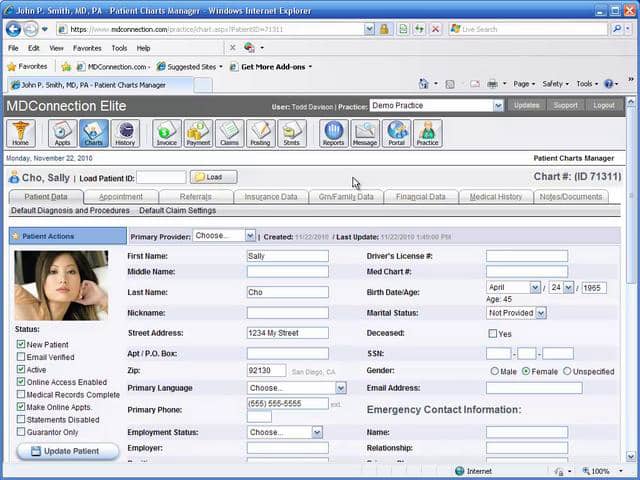Open the Marital Status dropdown
The height and width of the screenshot is (480, 640).
coord(516,313)
